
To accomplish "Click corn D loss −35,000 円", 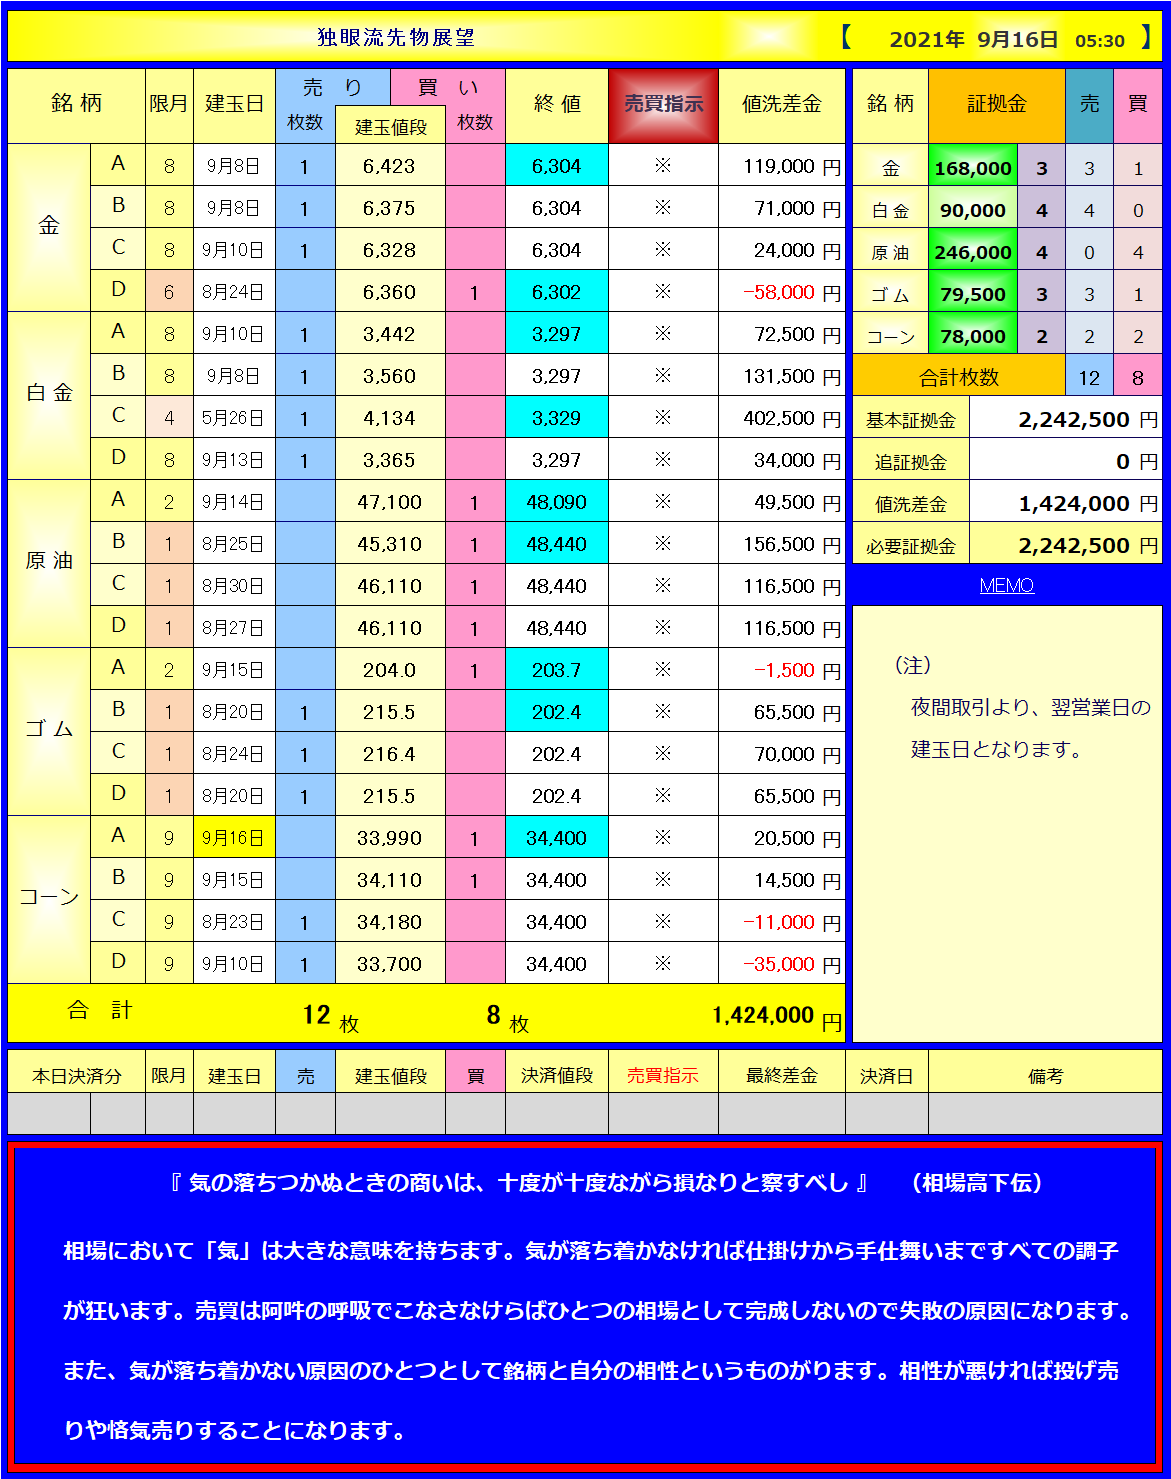I will pos(782,964).
